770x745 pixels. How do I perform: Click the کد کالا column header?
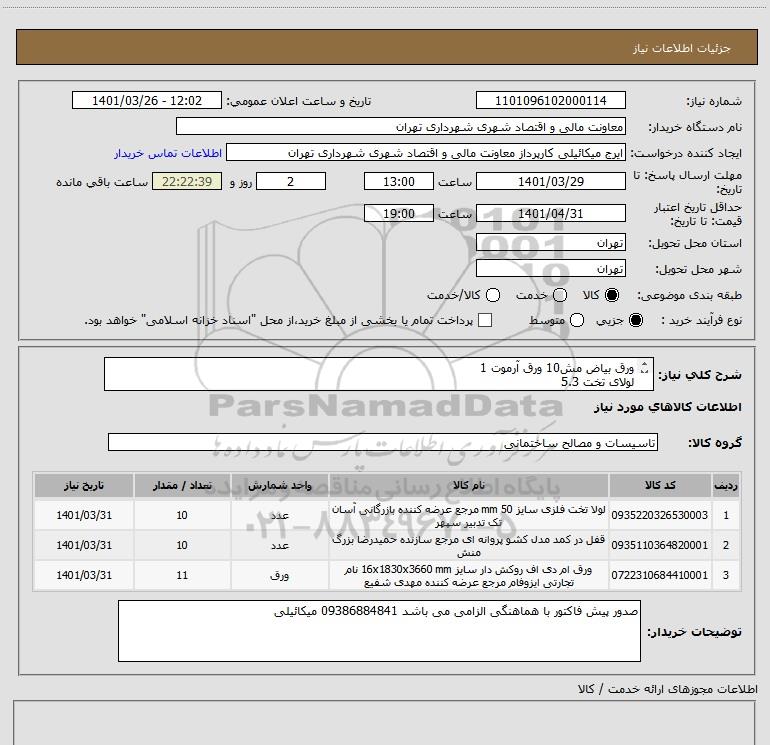click(660, 486)
